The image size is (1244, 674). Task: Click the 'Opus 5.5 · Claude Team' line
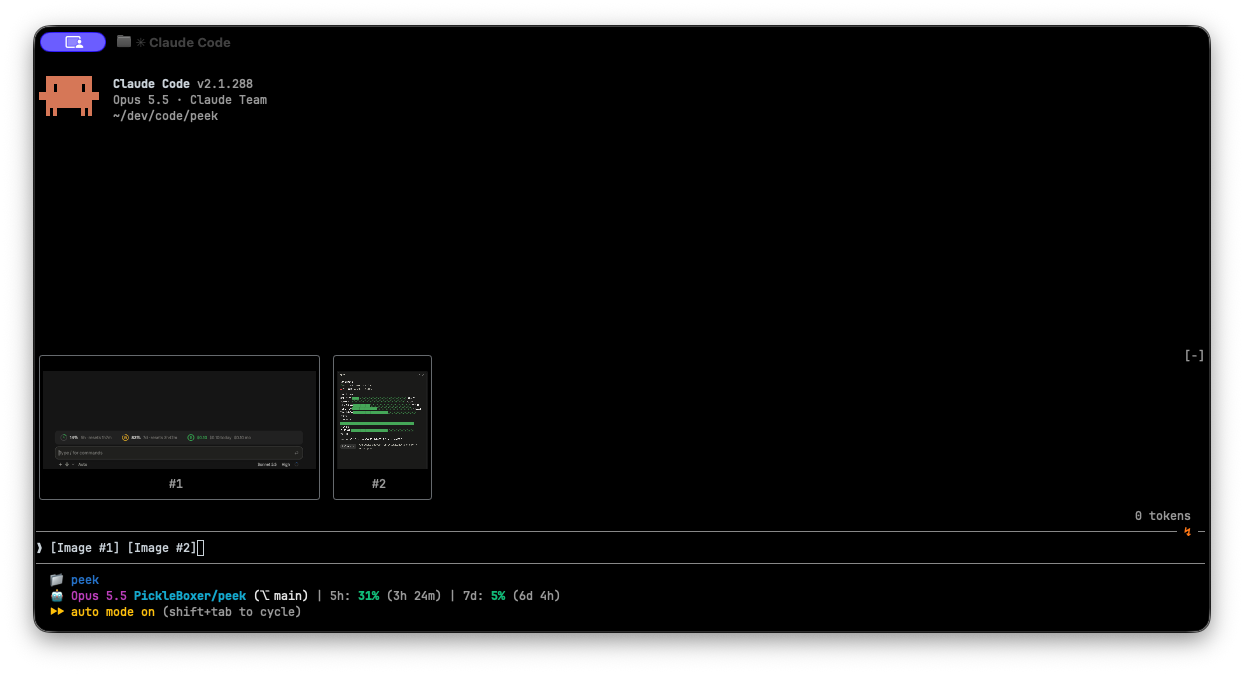190,100
